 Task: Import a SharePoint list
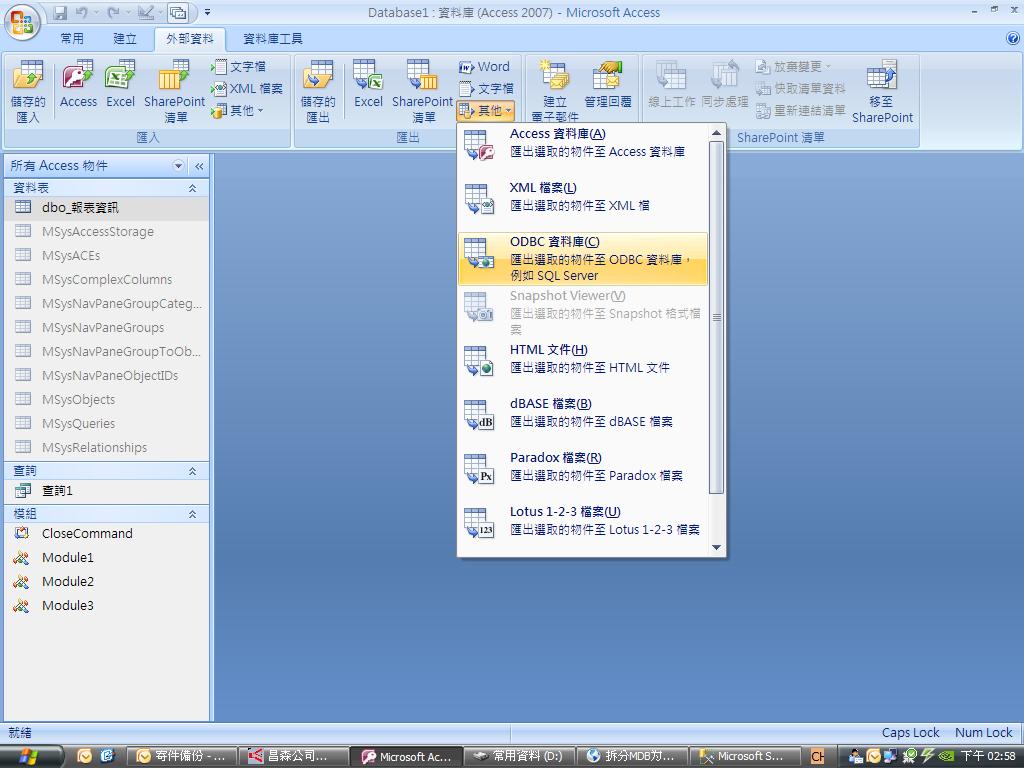point(174,91)
